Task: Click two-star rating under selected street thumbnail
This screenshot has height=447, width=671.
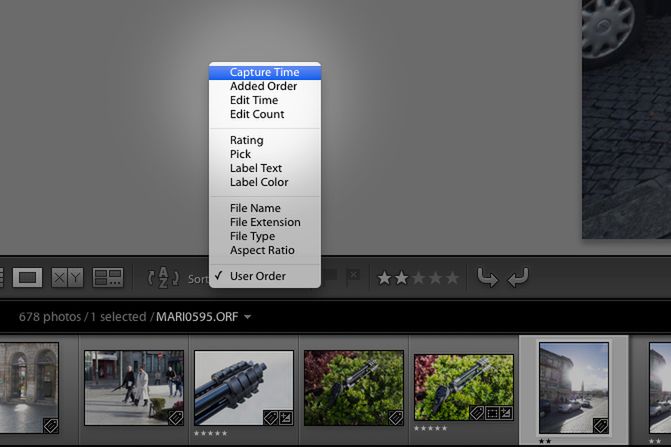Action: point(545,441)
